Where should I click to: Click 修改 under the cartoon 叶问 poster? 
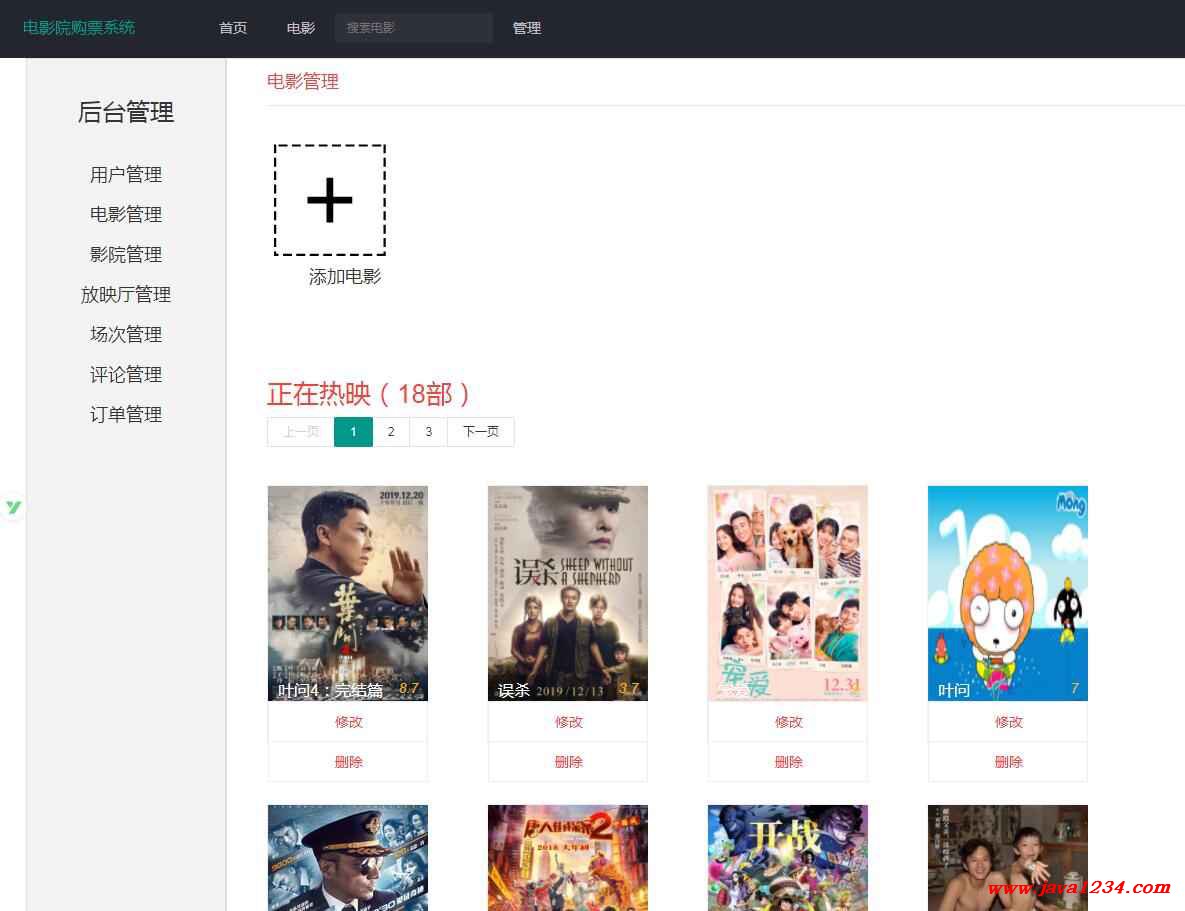1007,722
